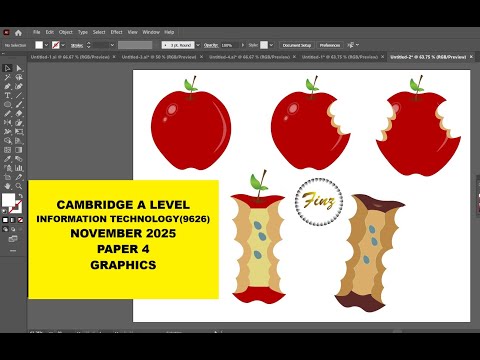The image size is (480, 360).
Task: Pick the Slice tool
Action: (19, 177)
